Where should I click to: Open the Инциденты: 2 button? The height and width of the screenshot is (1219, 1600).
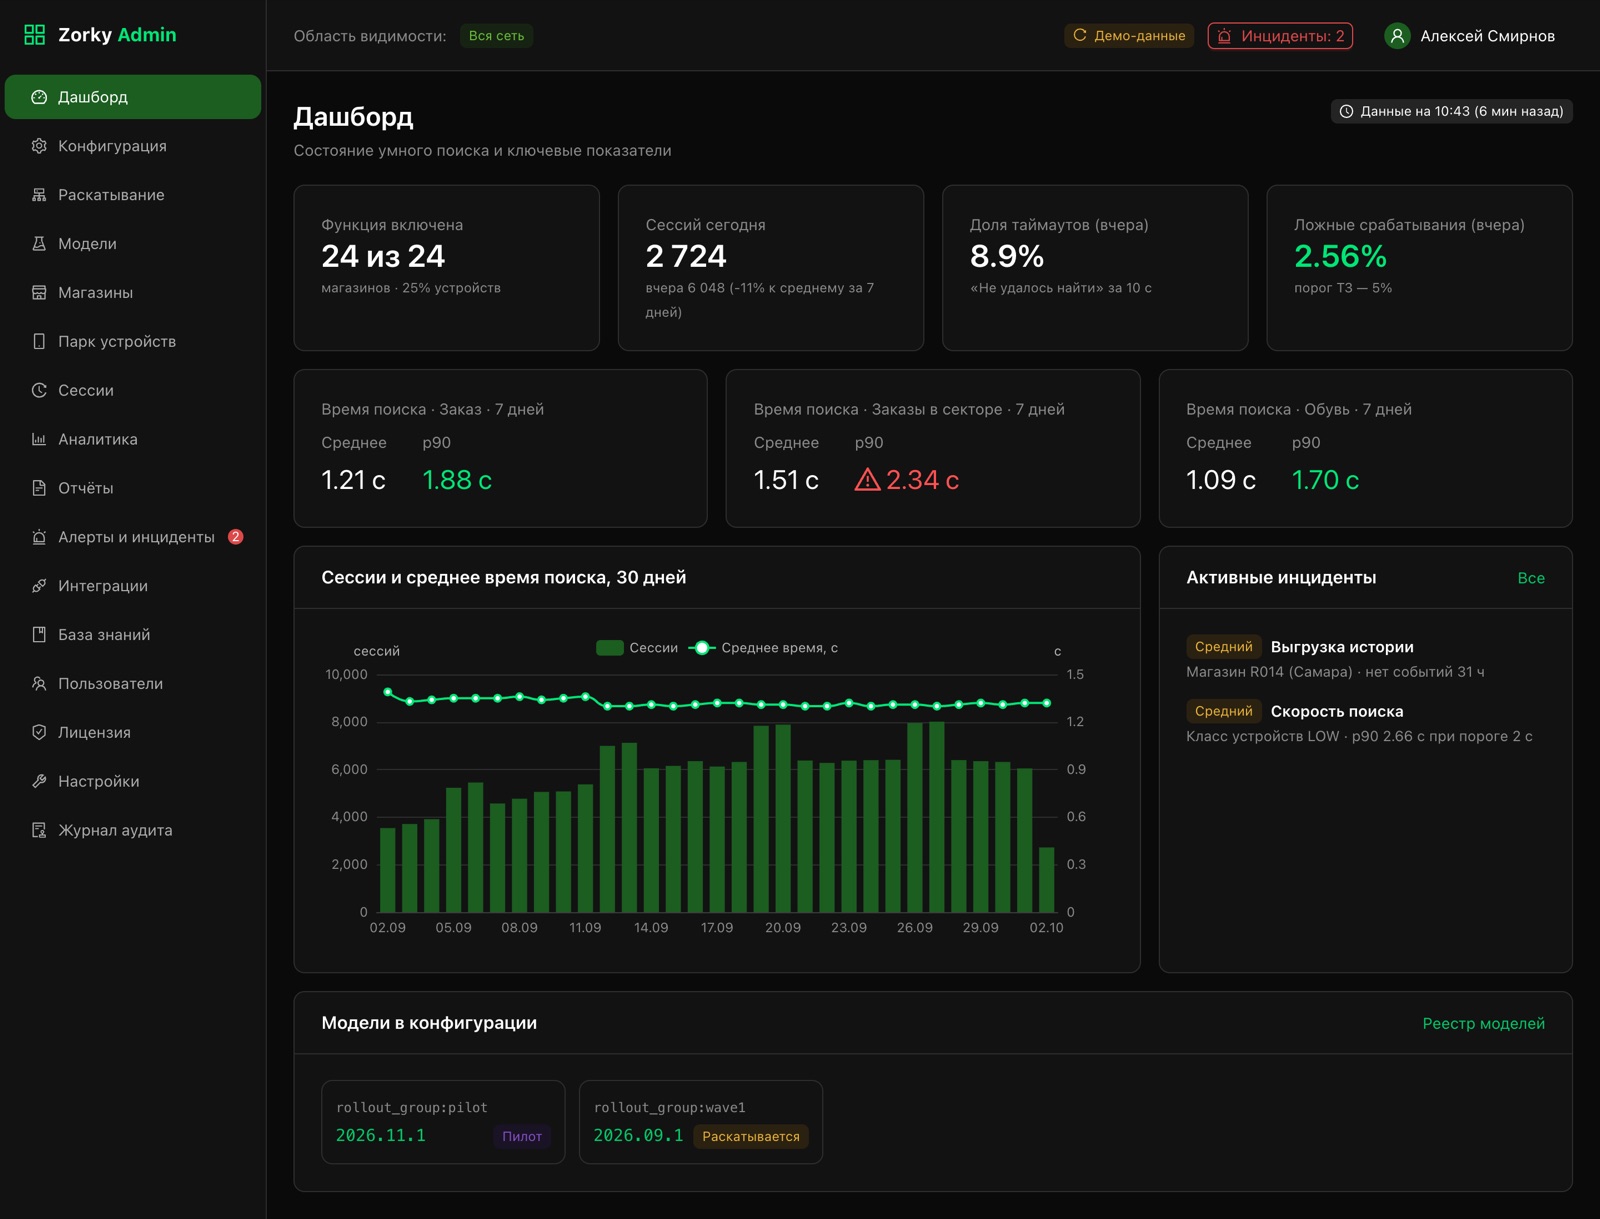click(x=1280, y=36)
